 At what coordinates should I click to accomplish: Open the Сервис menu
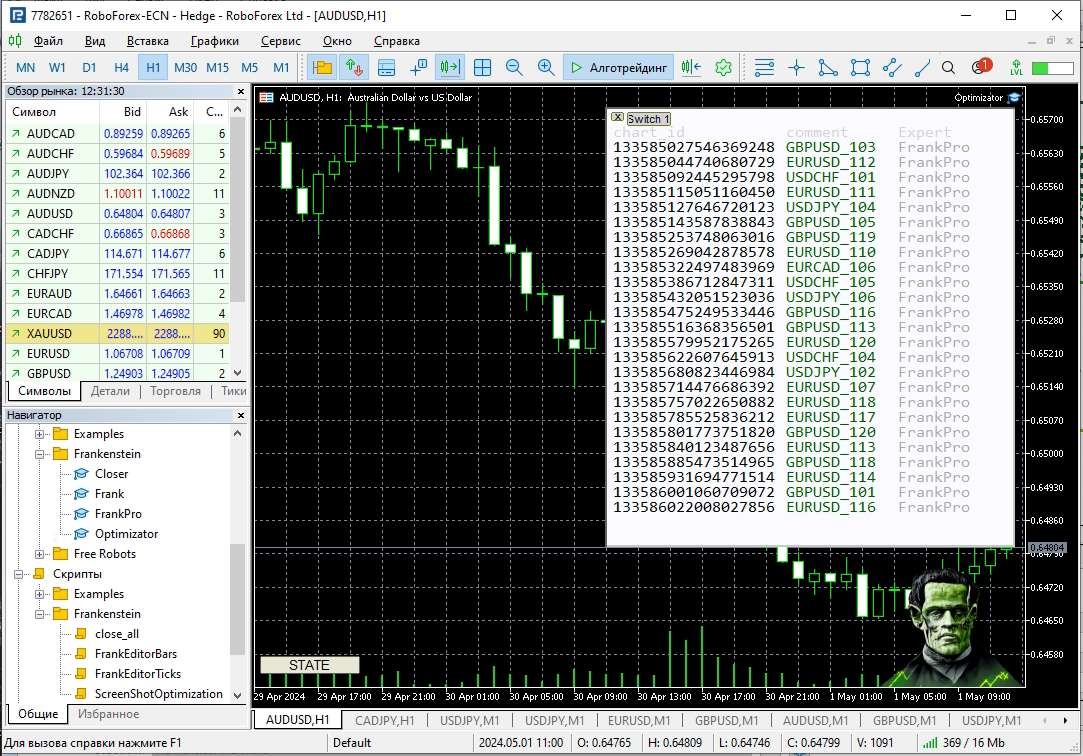280,41
